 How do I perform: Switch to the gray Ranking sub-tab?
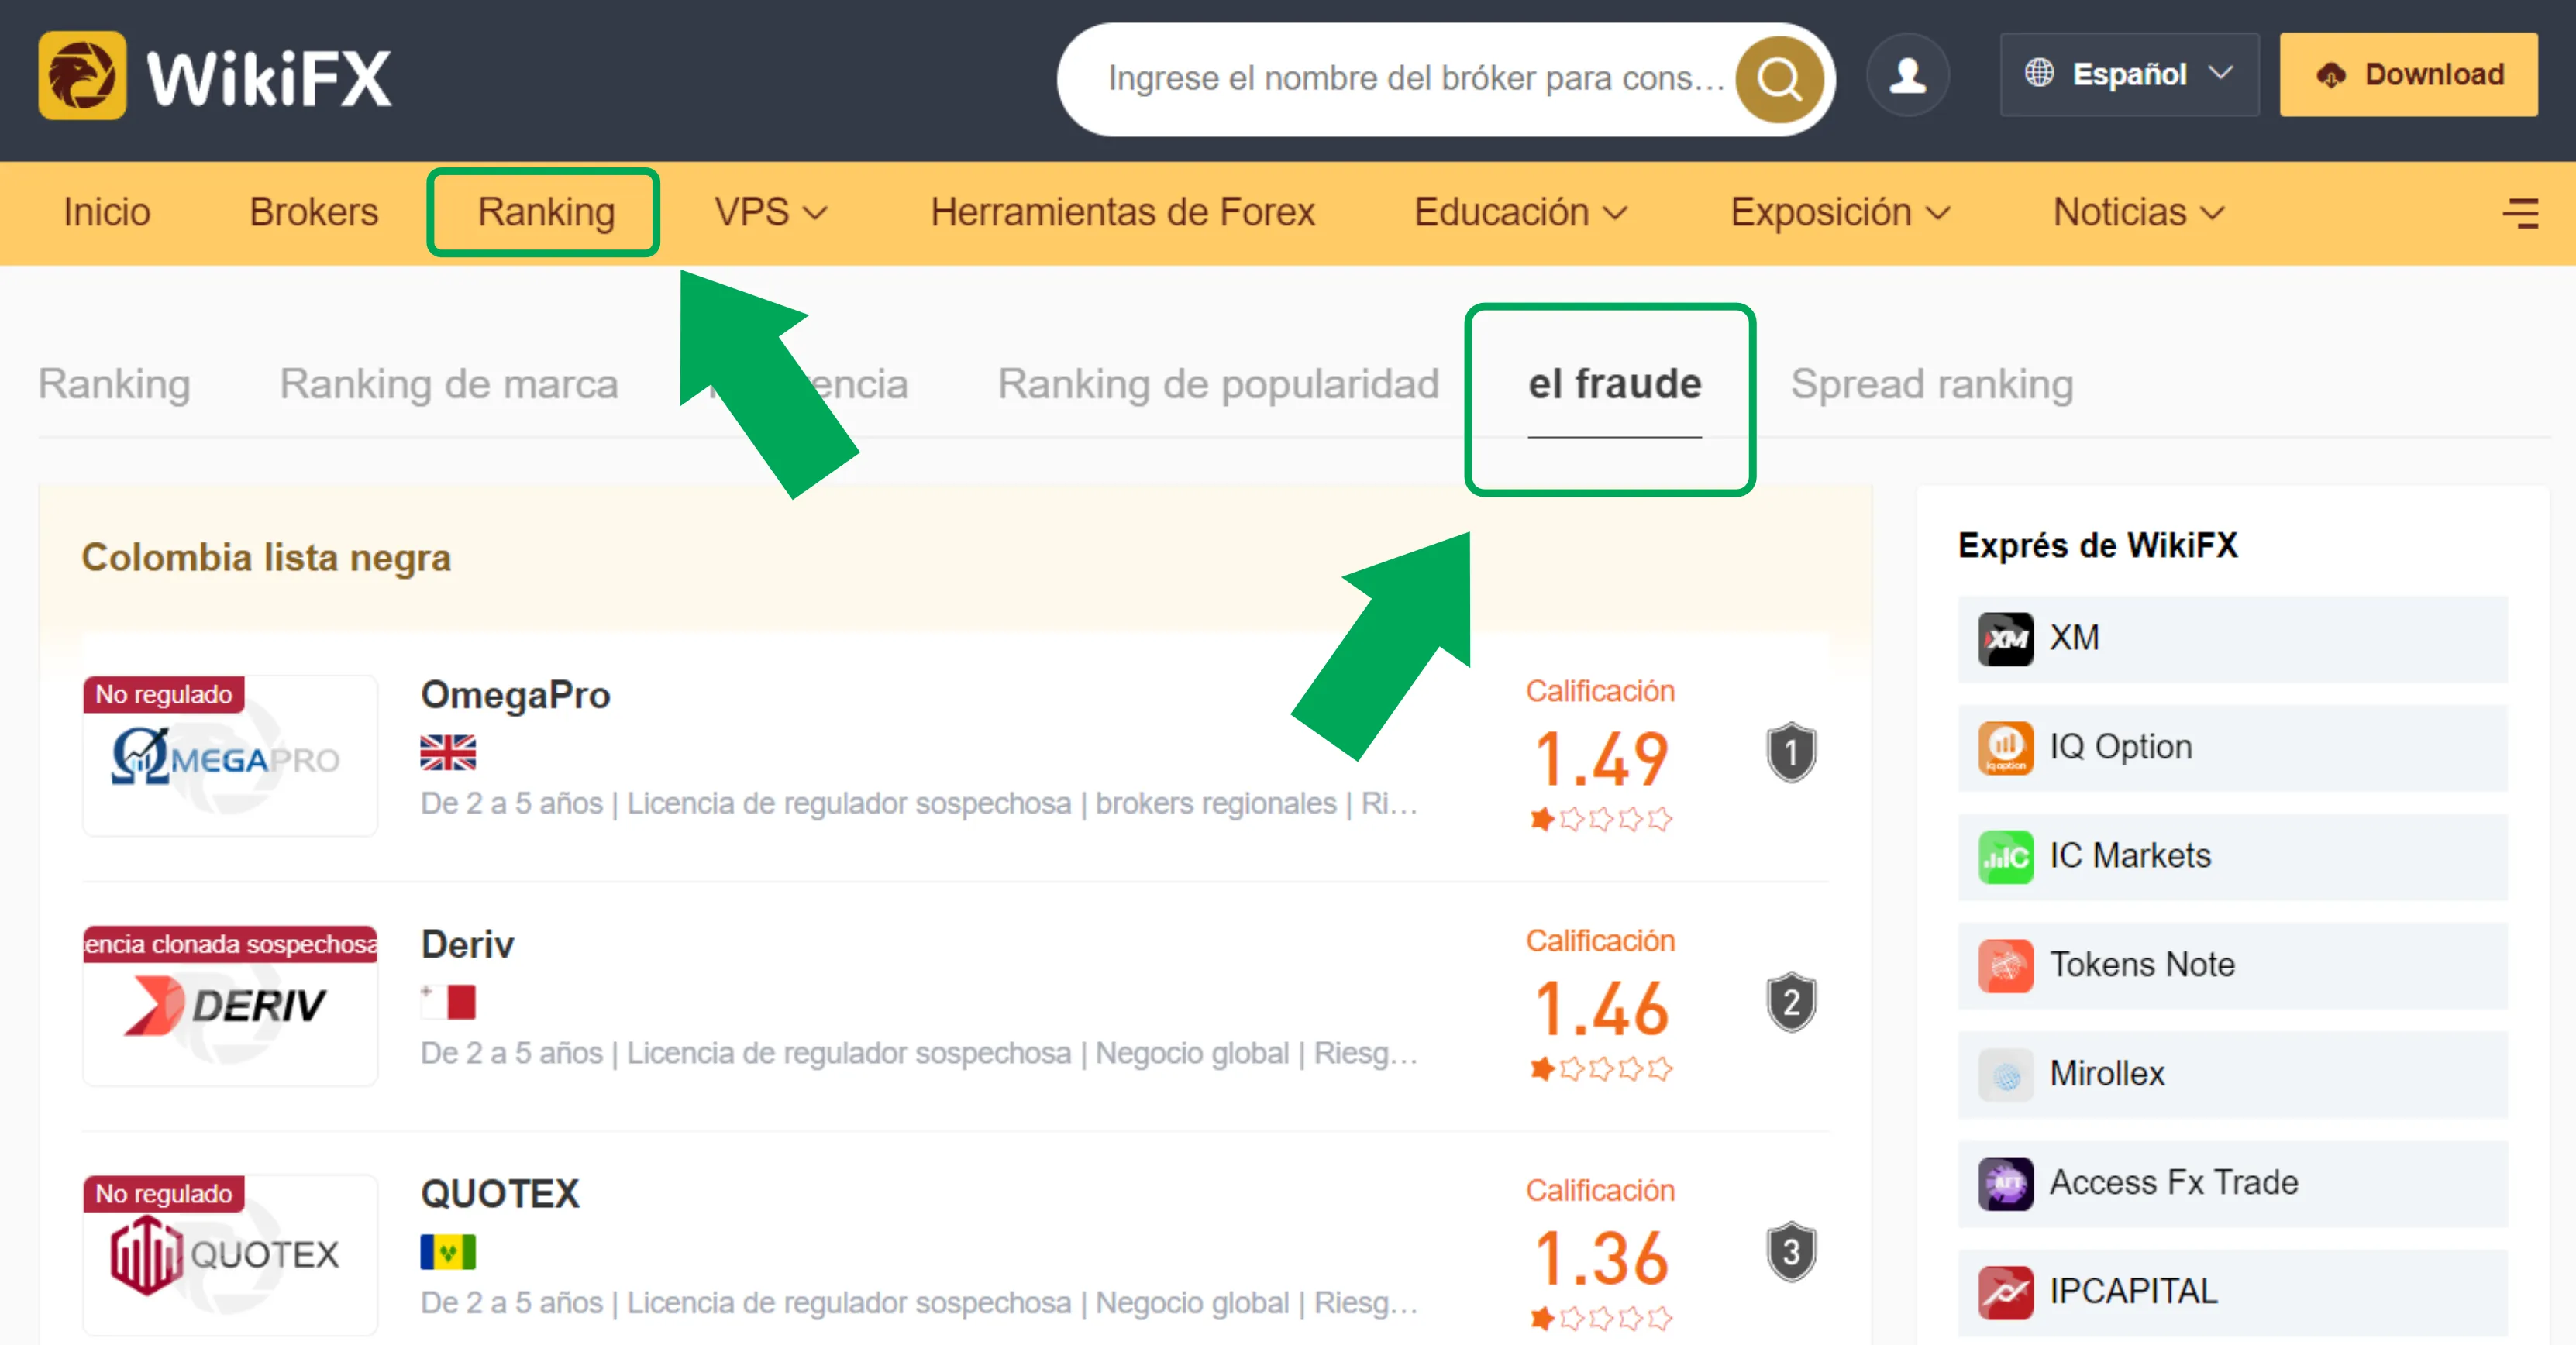[x=114, y=384]
